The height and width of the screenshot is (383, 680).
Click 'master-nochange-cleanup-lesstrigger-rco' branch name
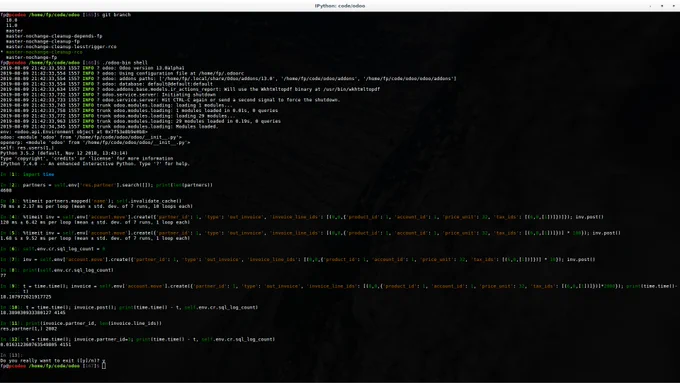pyautogui.click(x=61, y=46)
